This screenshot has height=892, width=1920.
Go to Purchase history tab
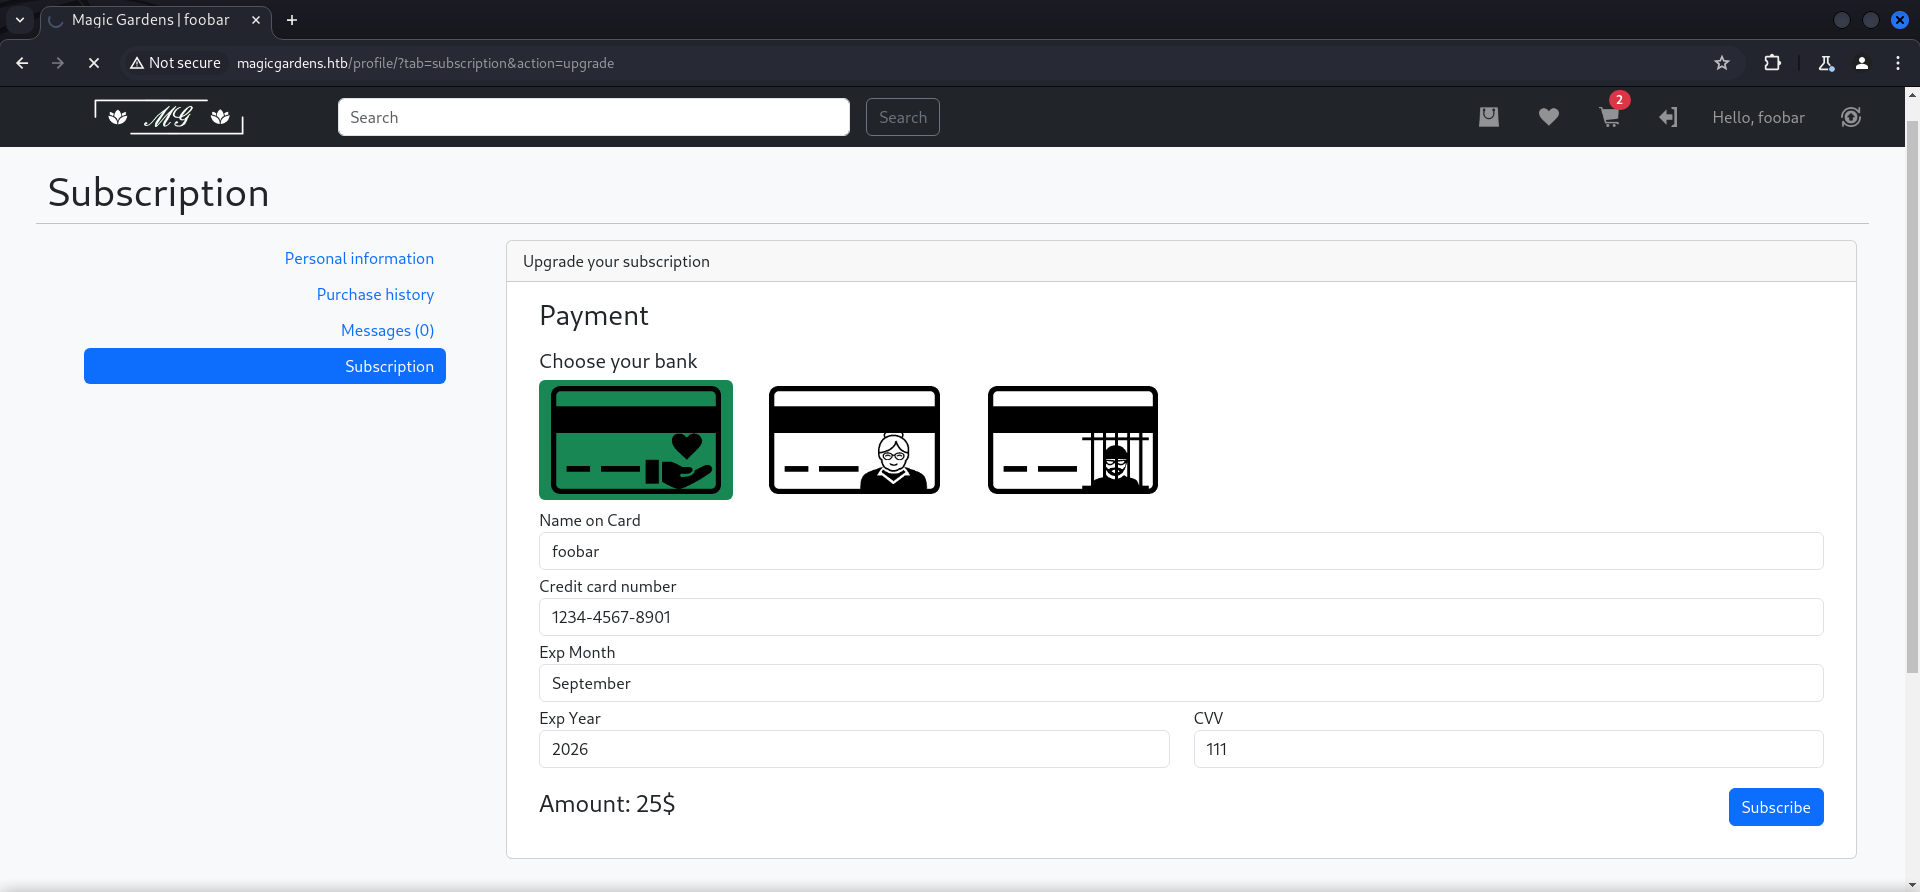point(375,294)
